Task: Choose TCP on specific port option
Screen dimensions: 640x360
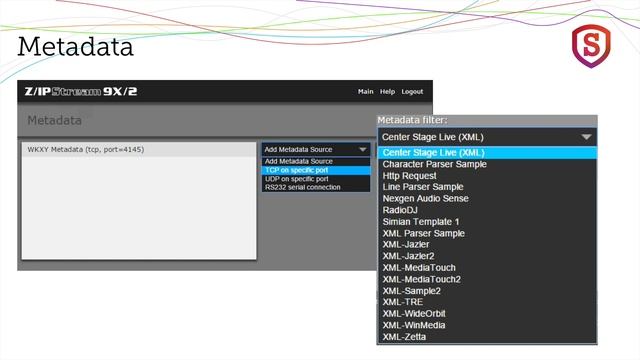Action: pyautogui.click(x=316, y=170)
